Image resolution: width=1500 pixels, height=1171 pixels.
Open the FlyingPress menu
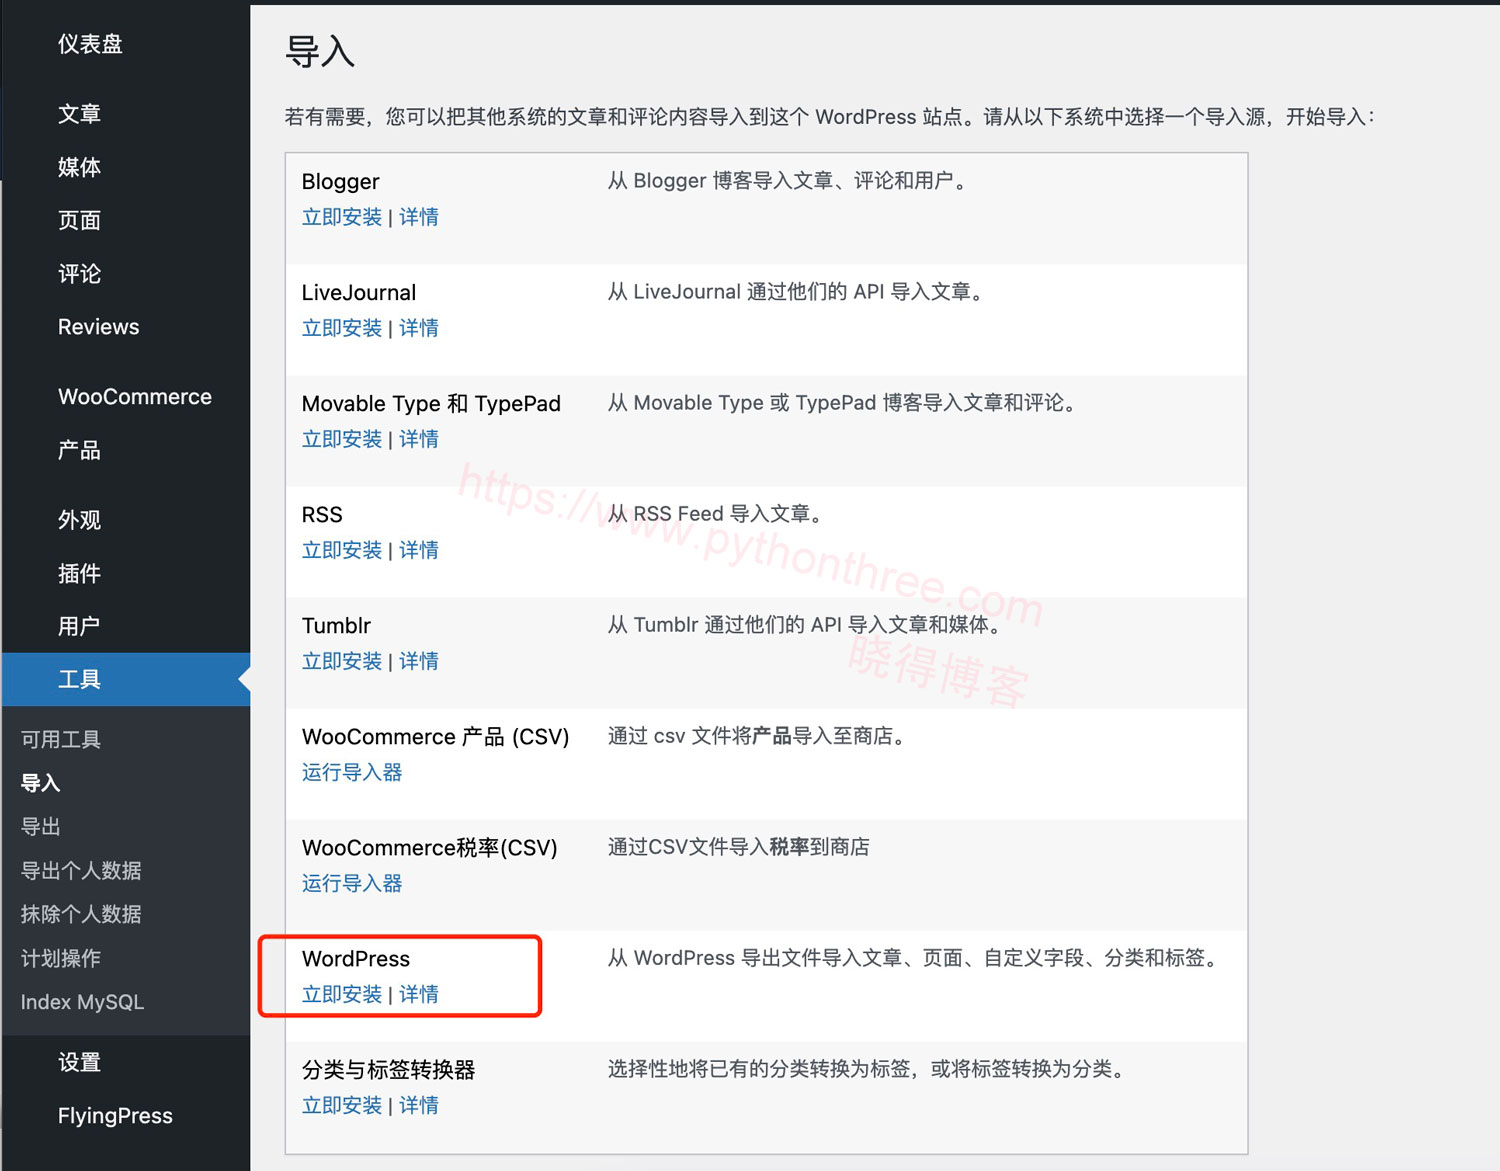[115, 1116]
